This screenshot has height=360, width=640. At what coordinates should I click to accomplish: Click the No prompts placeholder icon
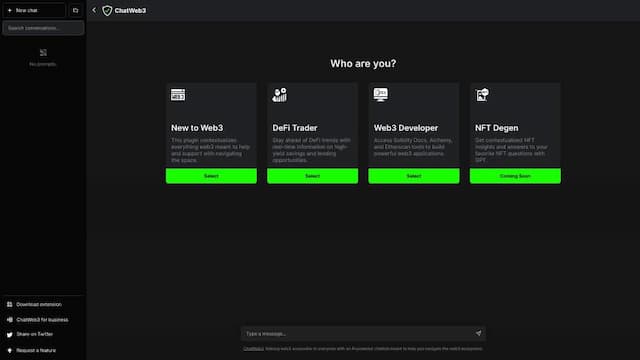43,53
